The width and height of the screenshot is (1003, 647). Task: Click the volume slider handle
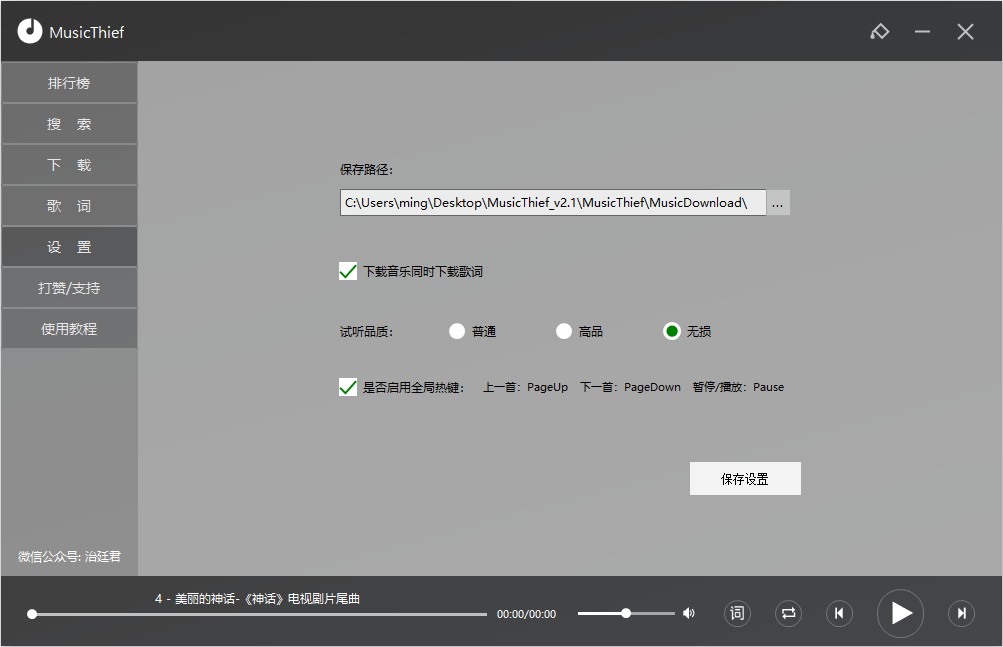point(626,613)
